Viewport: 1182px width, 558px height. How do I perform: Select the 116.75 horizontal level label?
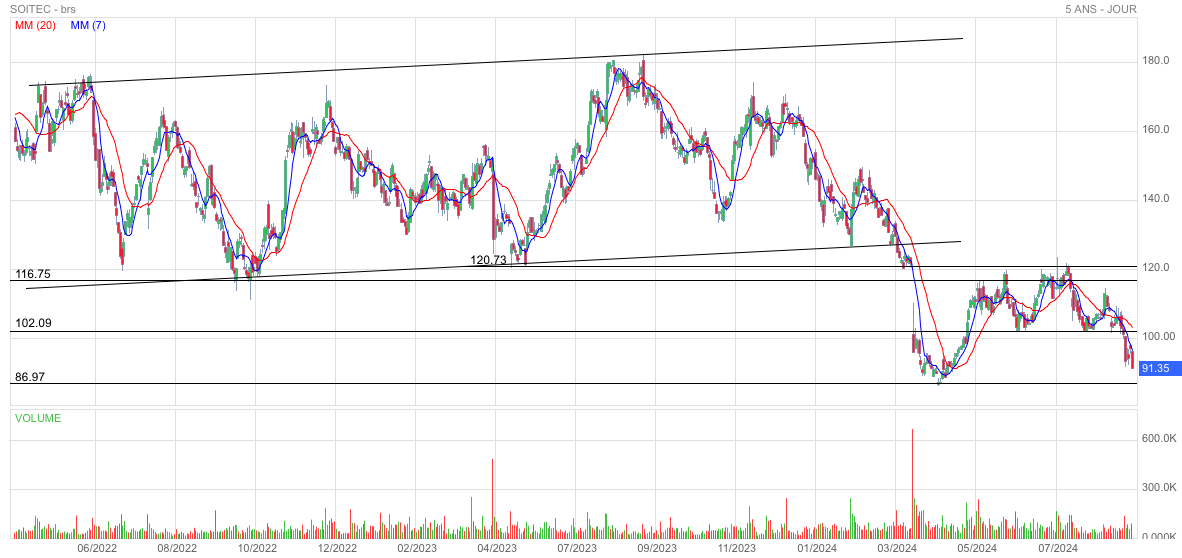coord(32,274)
